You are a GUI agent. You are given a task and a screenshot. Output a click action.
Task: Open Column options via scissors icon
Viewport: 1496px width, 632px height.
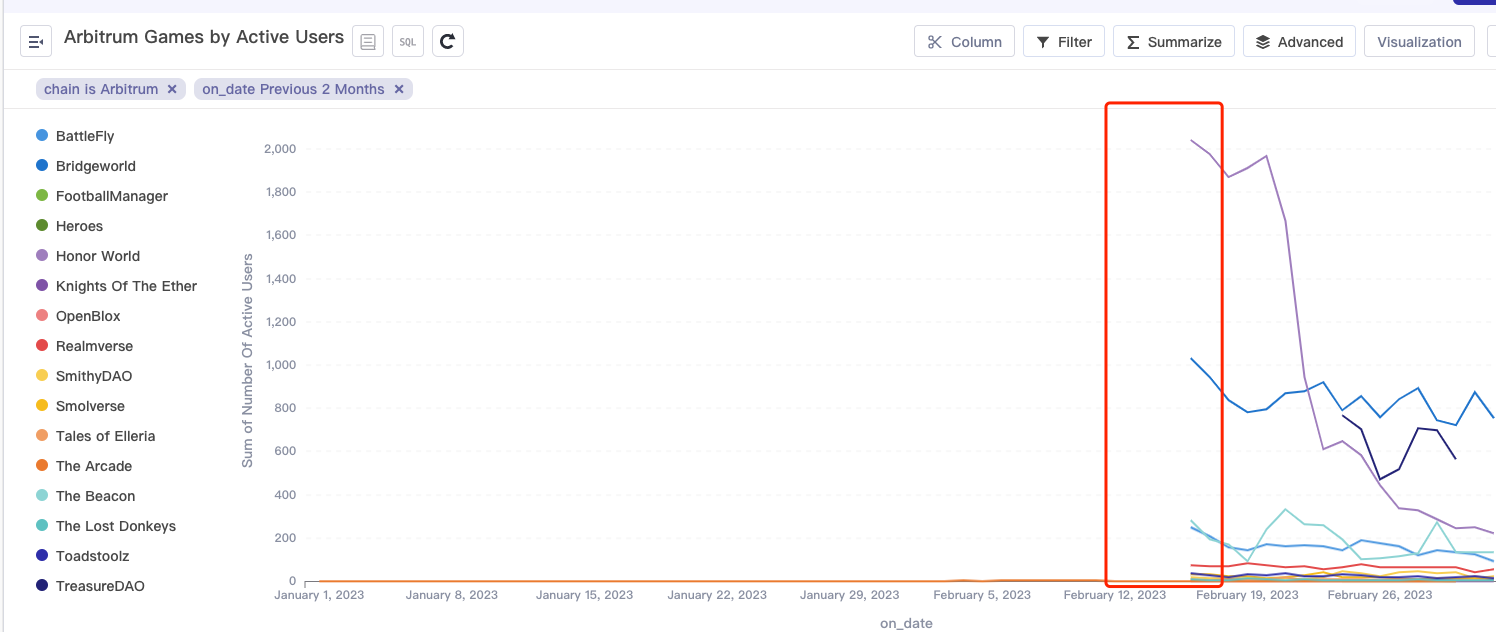(x=964, y=41)
